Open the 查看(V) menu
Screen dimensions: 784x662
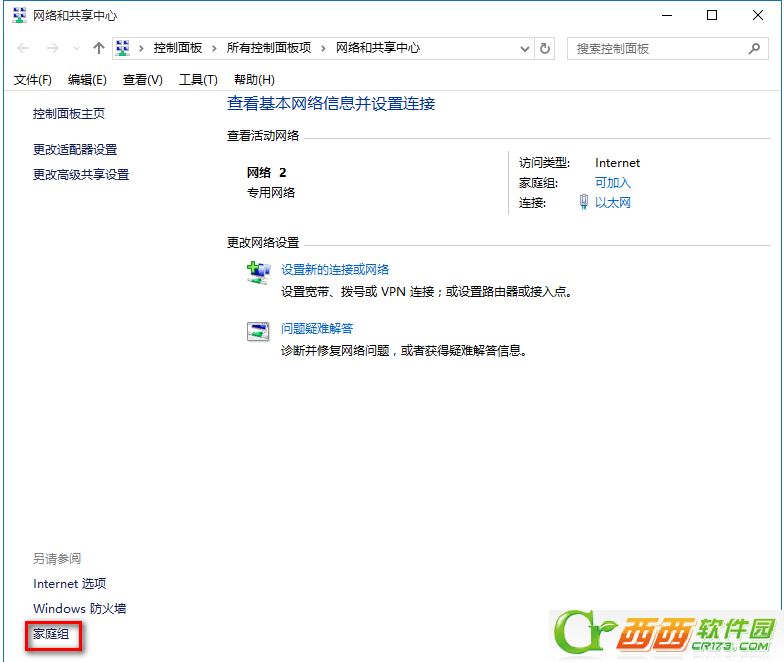point(142,80)
